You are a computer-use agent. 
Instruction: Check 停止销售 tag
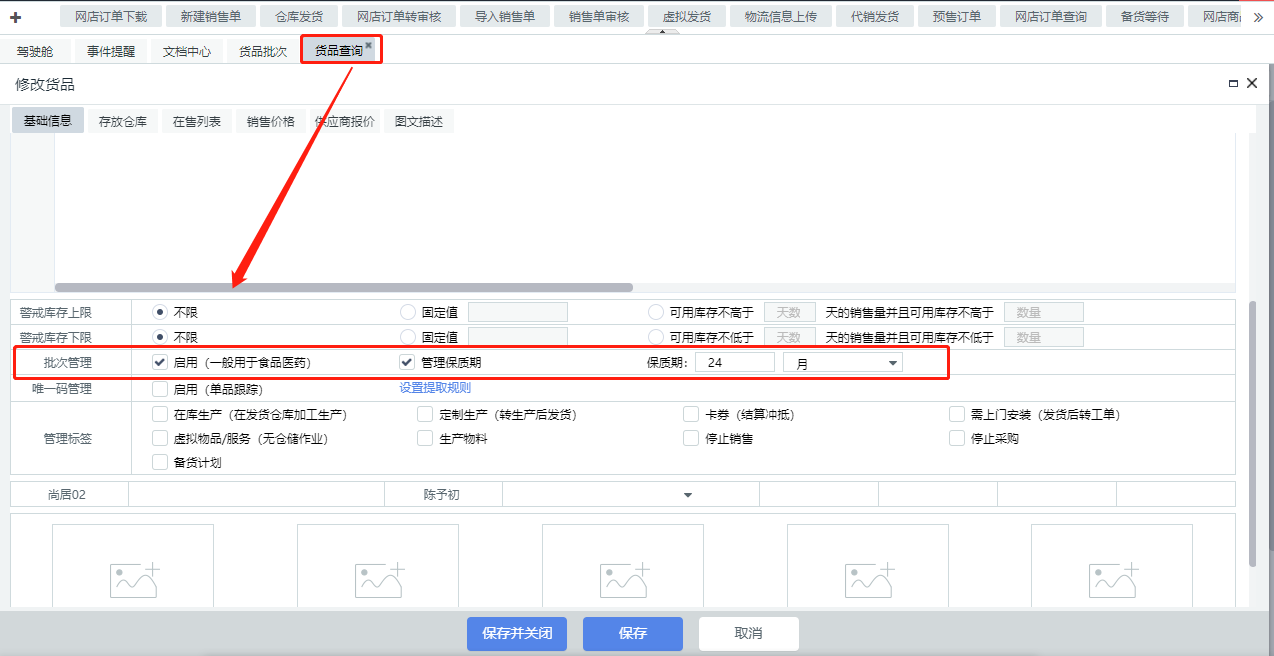691,438
